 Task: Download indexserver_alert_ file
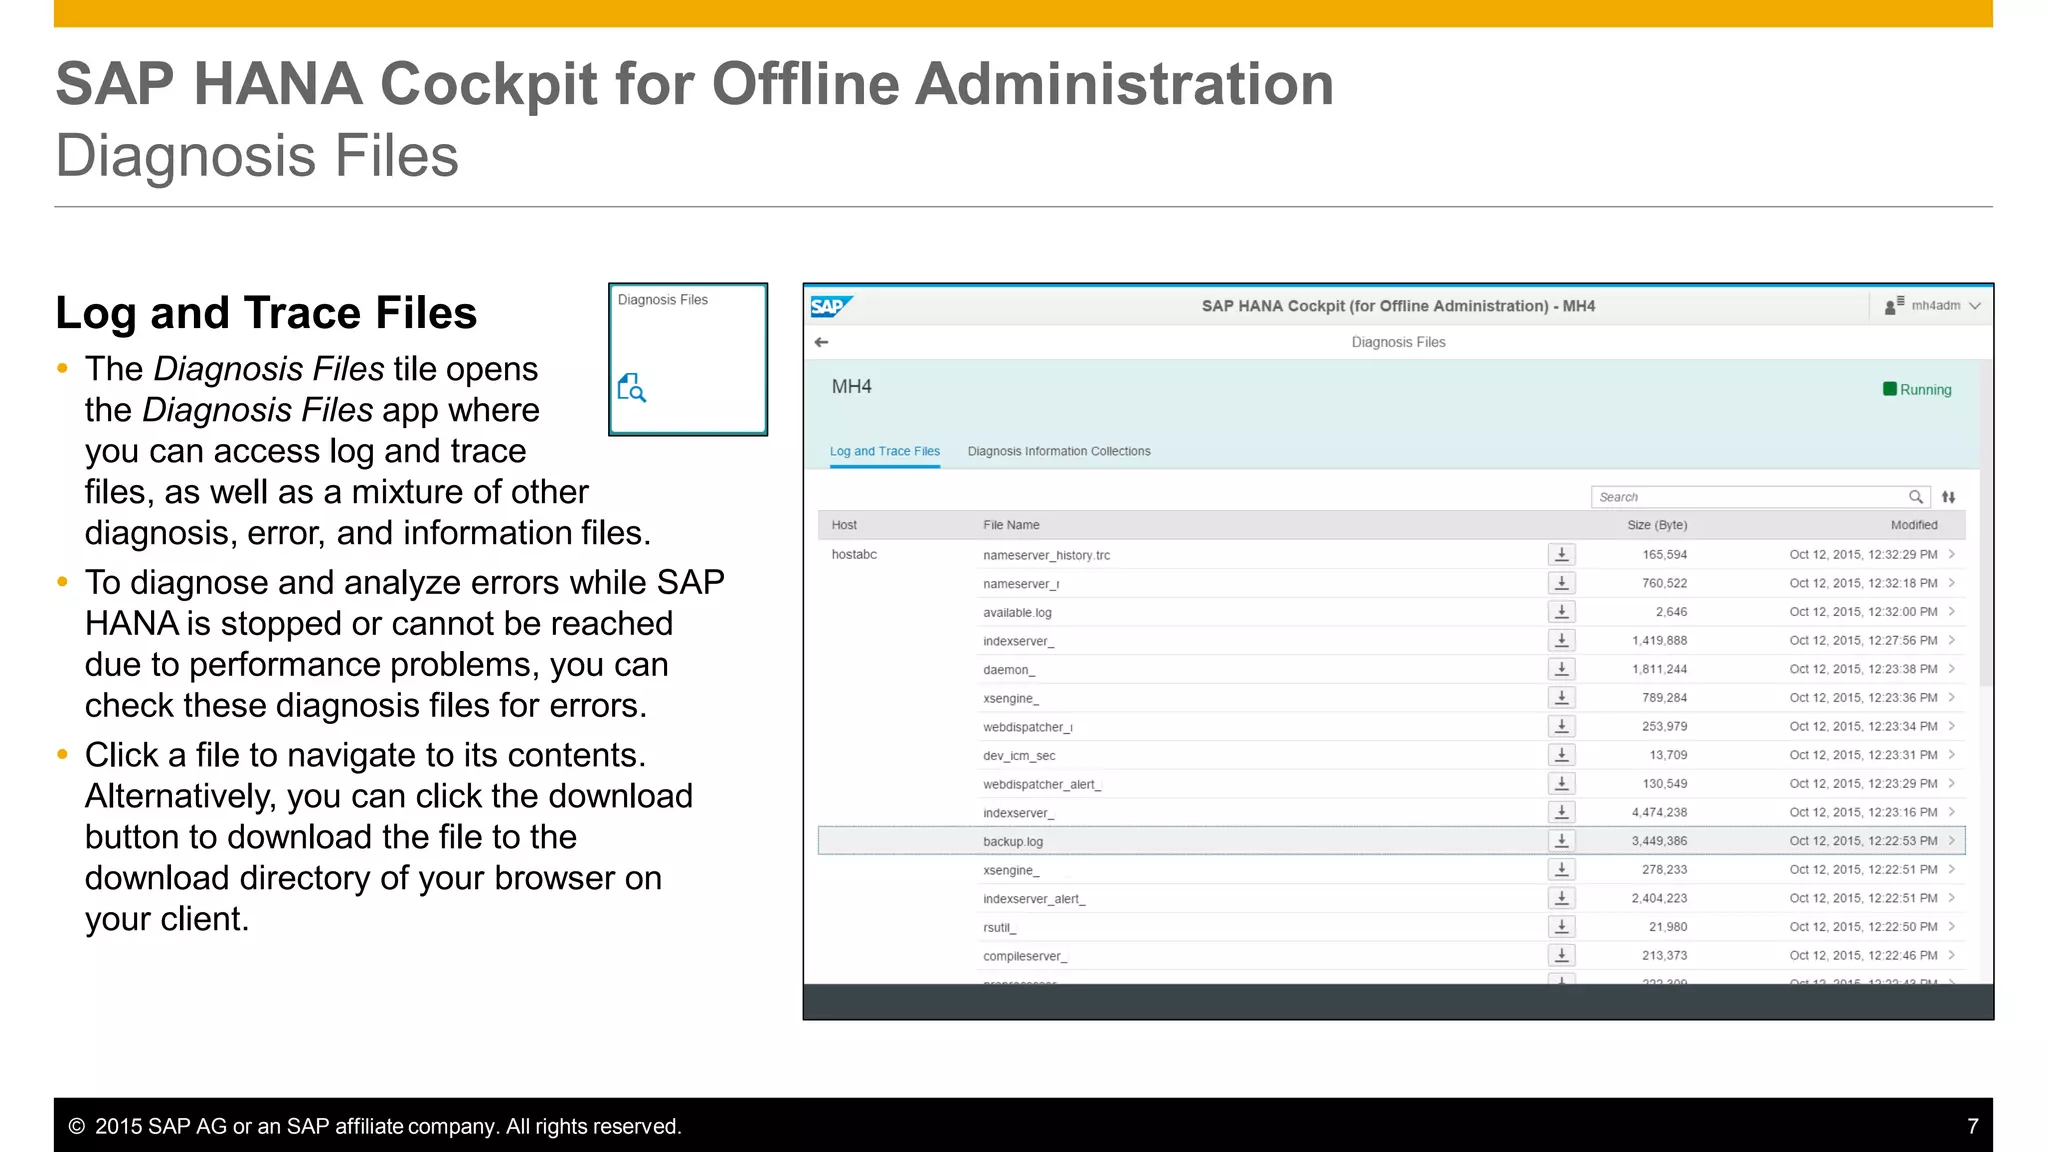tap(1562, 898)
